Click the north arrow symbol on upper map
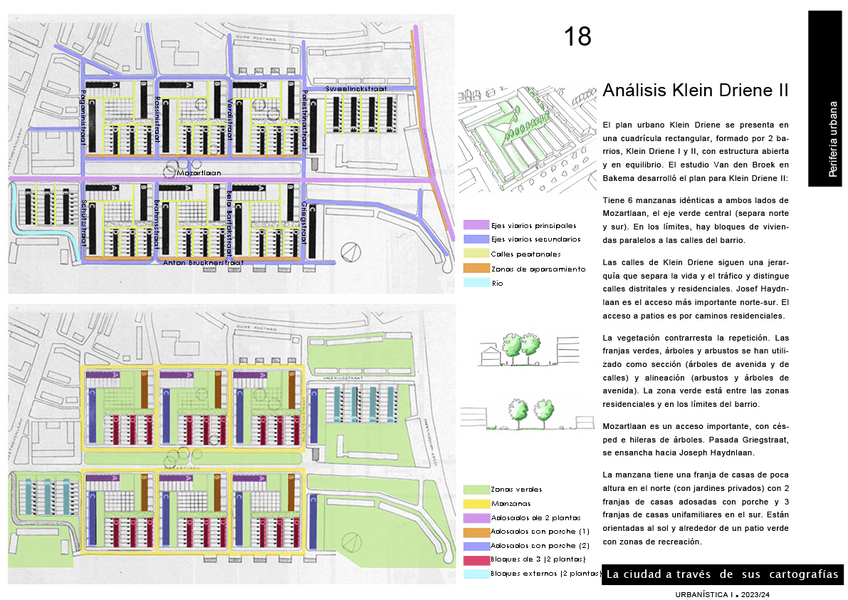This screenshot has height=600, width=848. 351,252
